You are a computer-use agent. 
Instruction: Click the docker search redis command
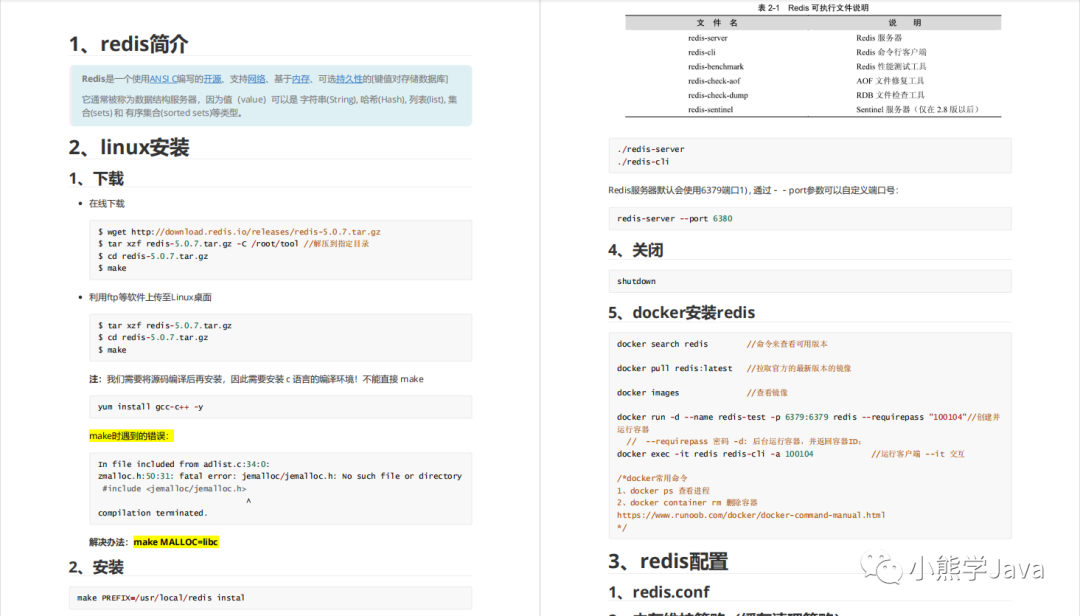tap(662, 345)
